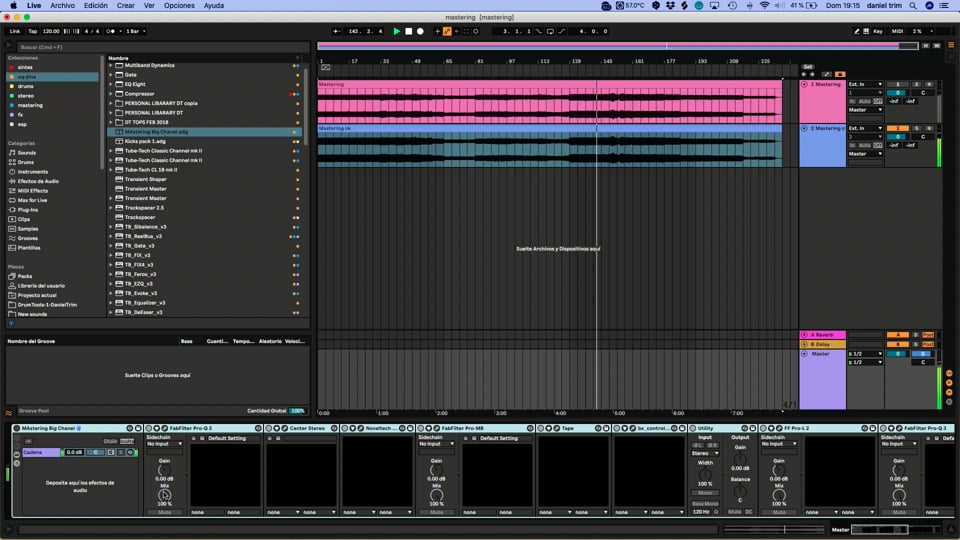Open the Edición menu
Screen dimensions: 960x540
(96, 6)
